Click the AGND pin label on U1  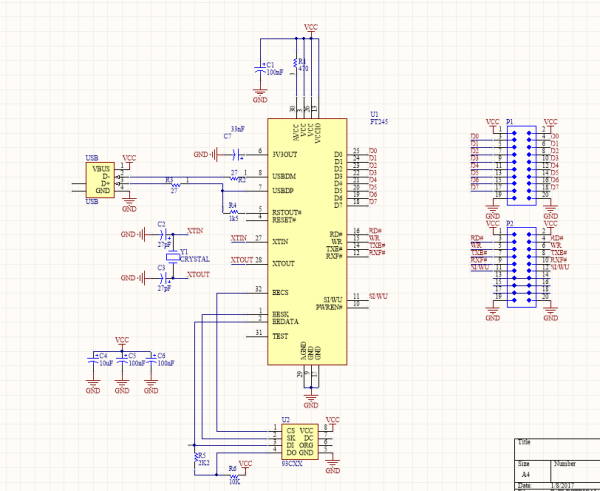[303, 351]
